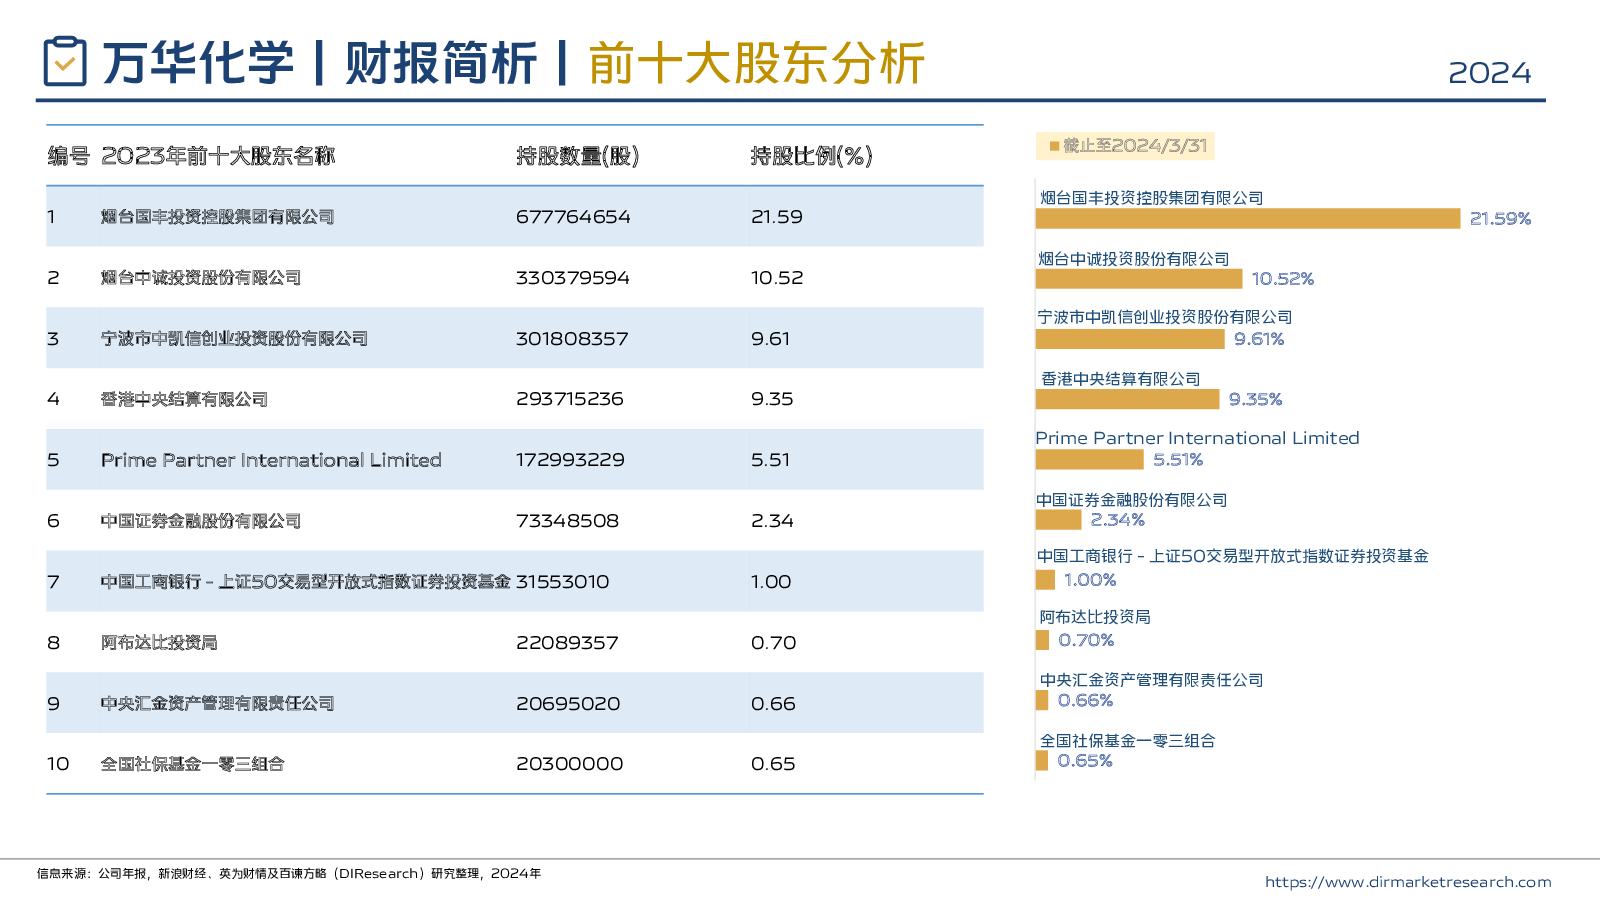Click the orange legend square before 截止至2024/3/31
Image resolution: width=1600 pixels, height=900 pixels.
[x=1053, y=146]
